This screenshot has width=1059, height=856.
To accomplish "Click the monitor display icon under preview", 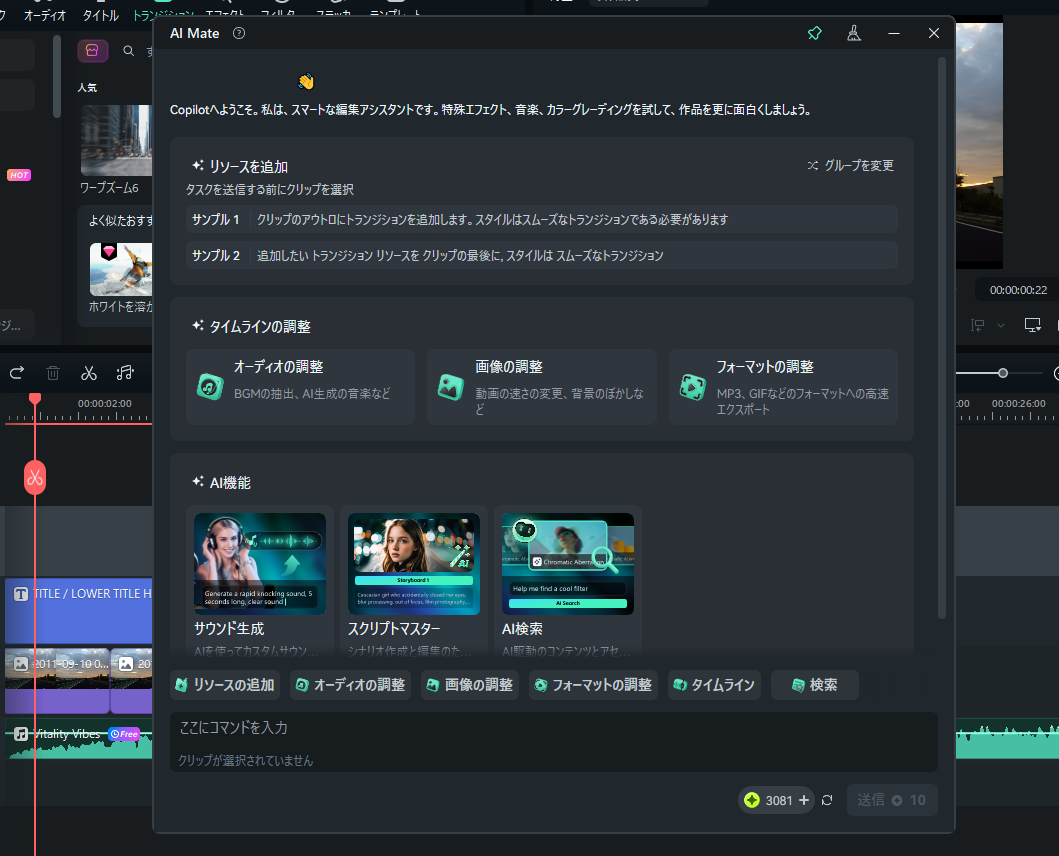I will (x=1033, y=325).
